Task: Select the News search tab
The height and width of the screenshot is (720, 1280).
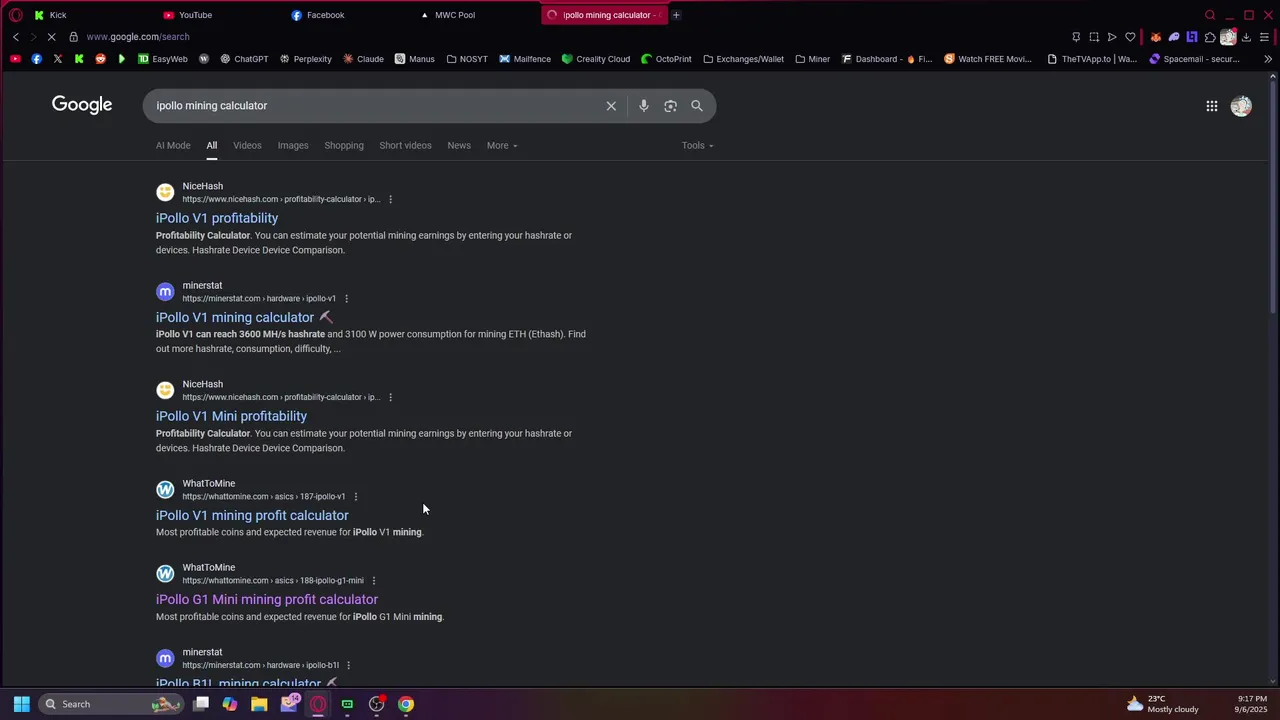Action: (459, 146)
